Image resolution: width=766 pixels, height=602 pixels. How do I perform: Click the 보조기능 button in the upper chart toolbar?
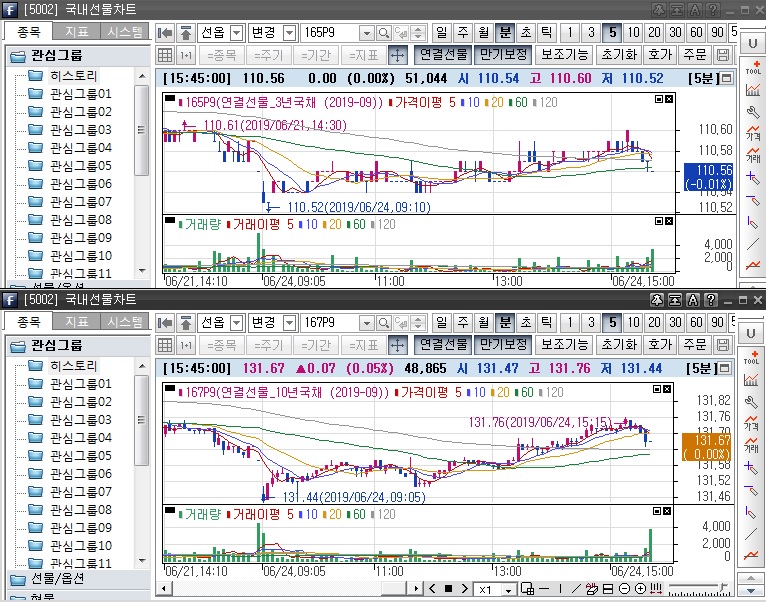565,55
